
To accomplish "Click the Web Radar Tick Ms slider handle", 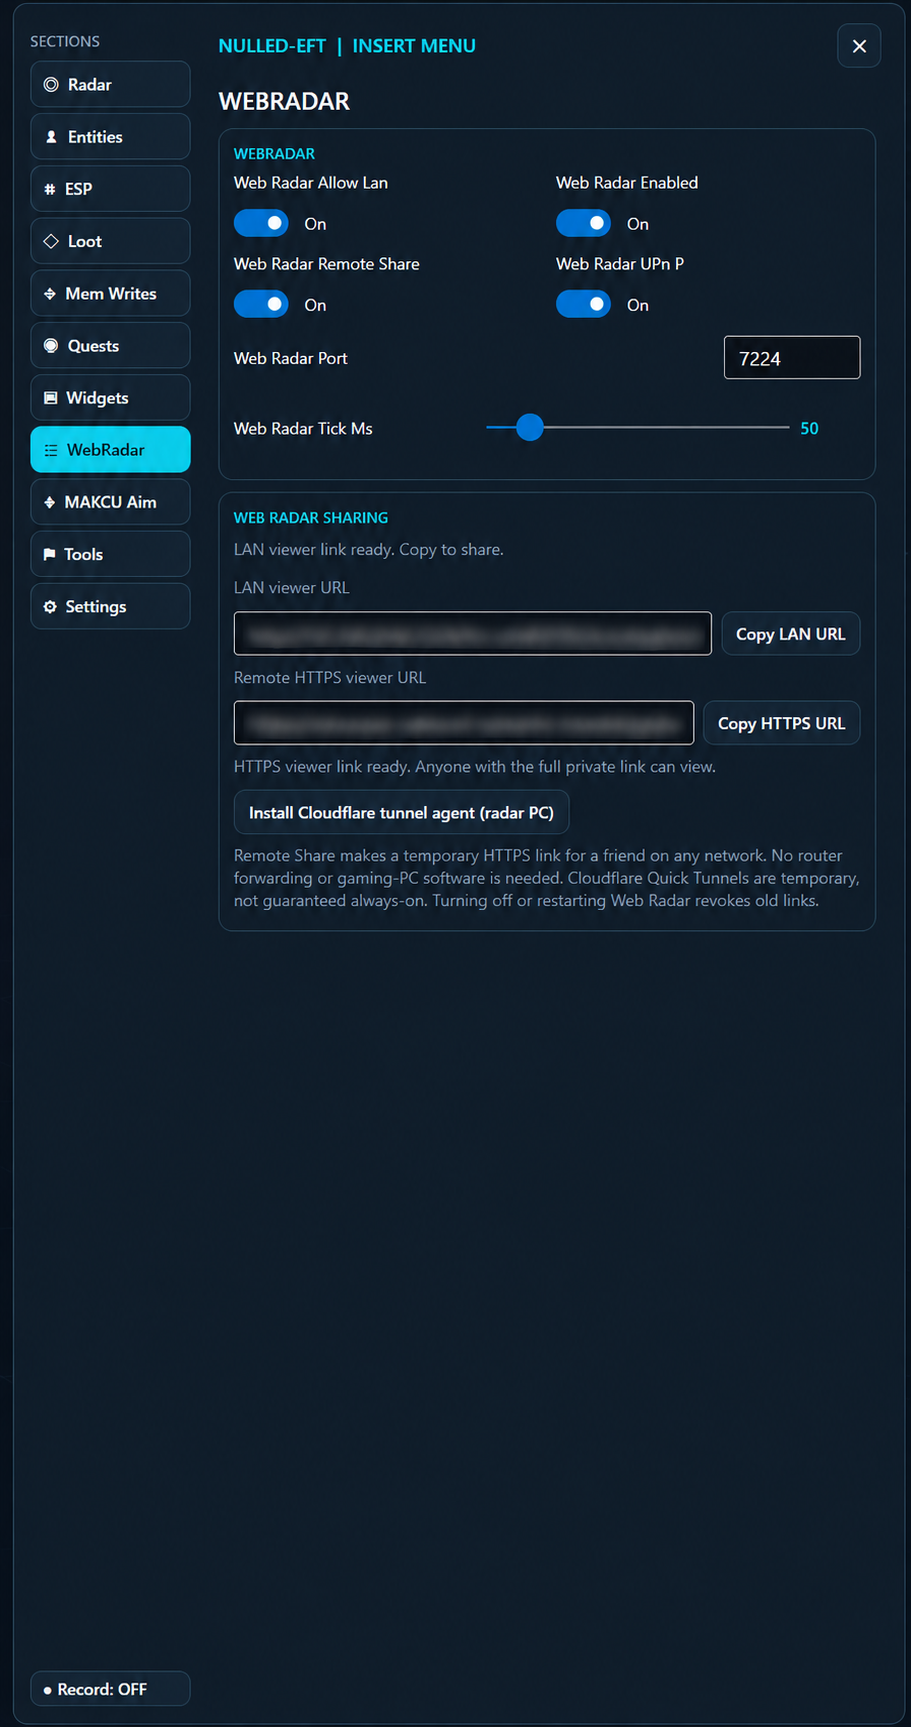I will click(530, 428).
